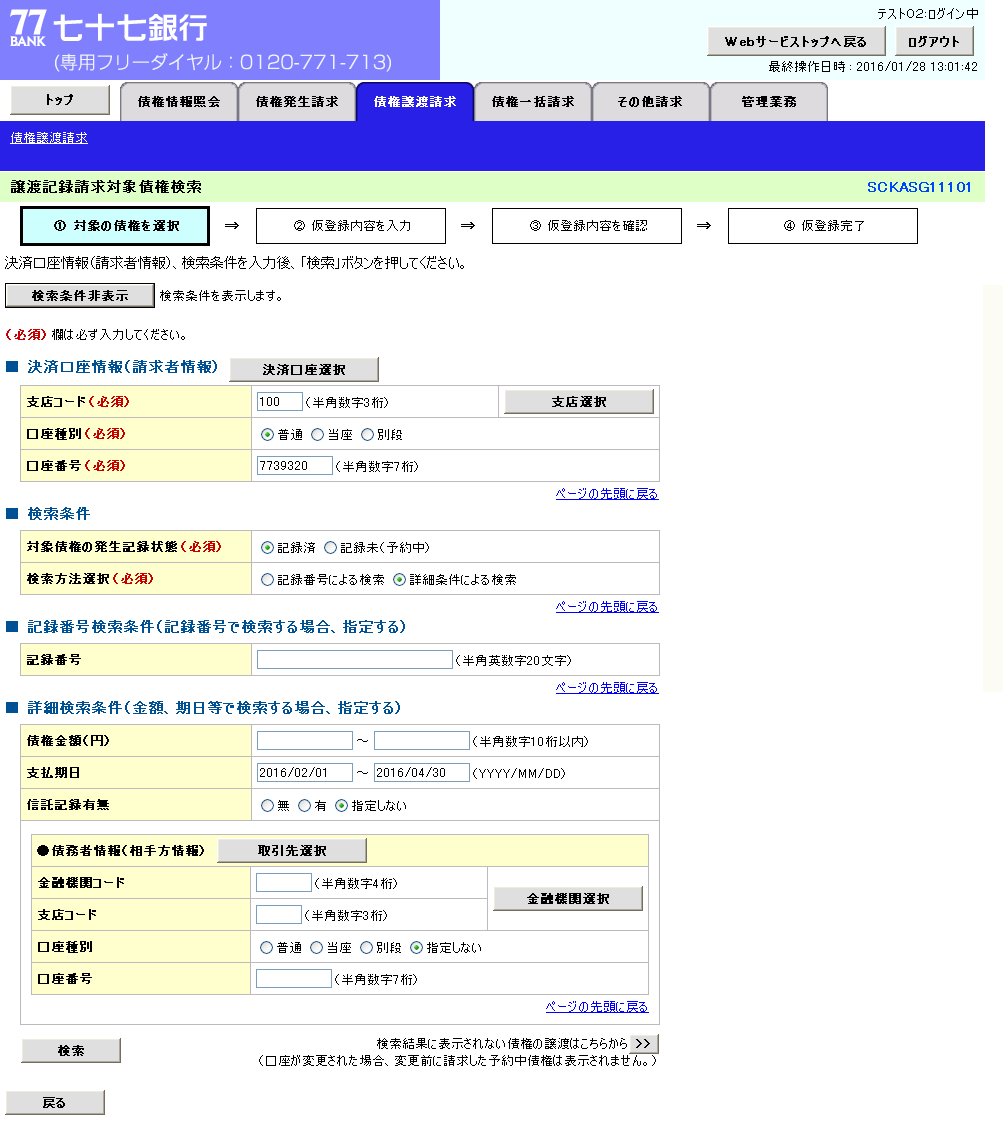Image resolution: width=1003 pixels, height=1129 pixels.
Task: Click 金融機関選択 button
Action: (568, 899)
